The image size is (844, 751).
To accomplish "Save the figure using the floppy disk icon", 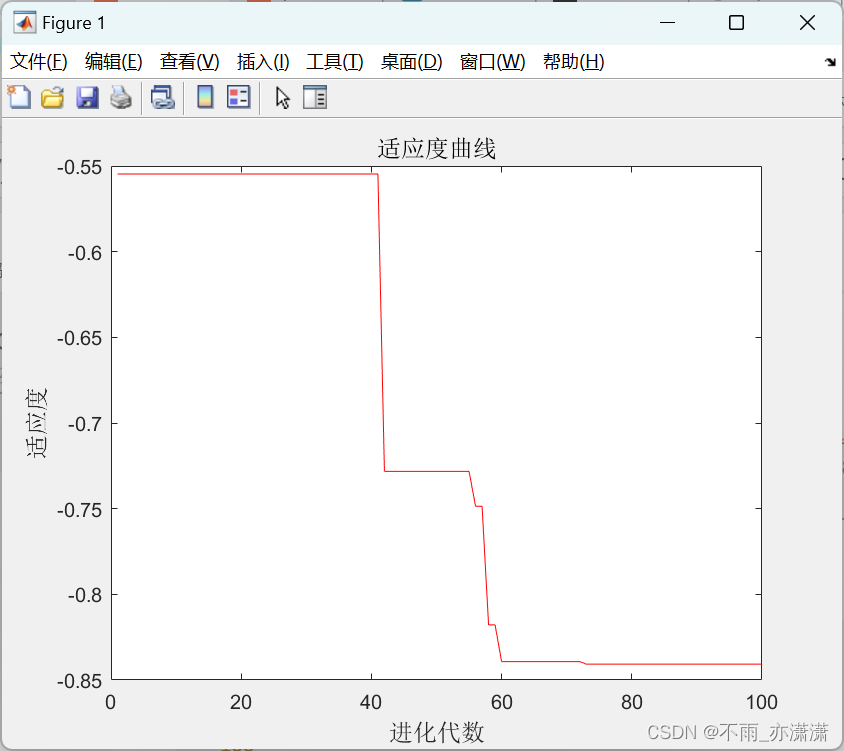I will (x=87, y=97).
